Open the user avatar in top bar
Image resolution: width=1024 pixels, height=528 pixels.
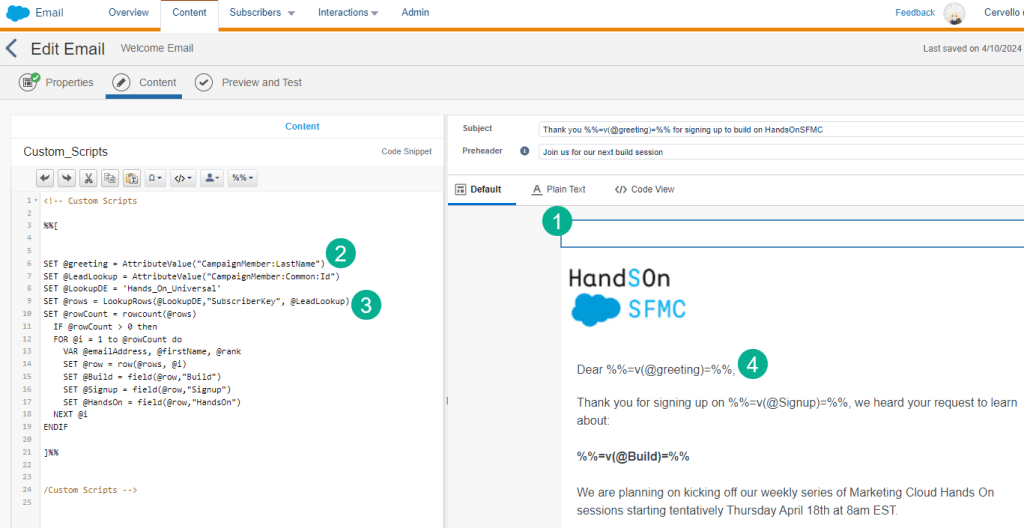(x=954, y=13)
